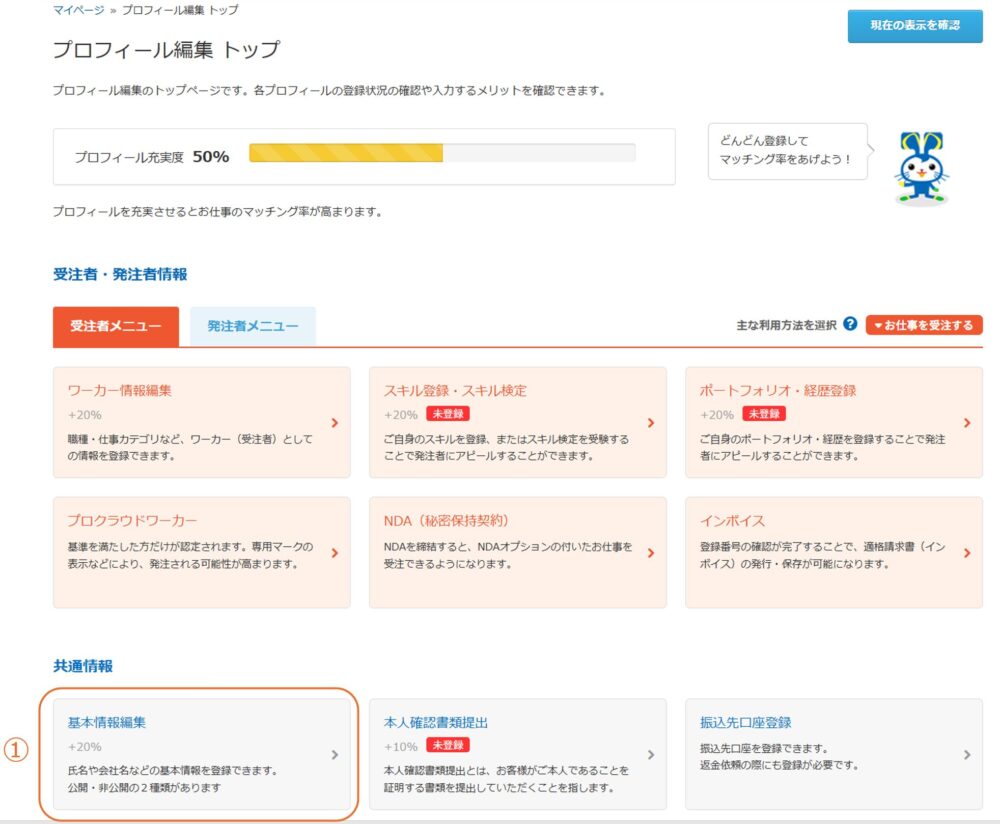Click 未登録 badge on スキル登録 card

[448, 414]
